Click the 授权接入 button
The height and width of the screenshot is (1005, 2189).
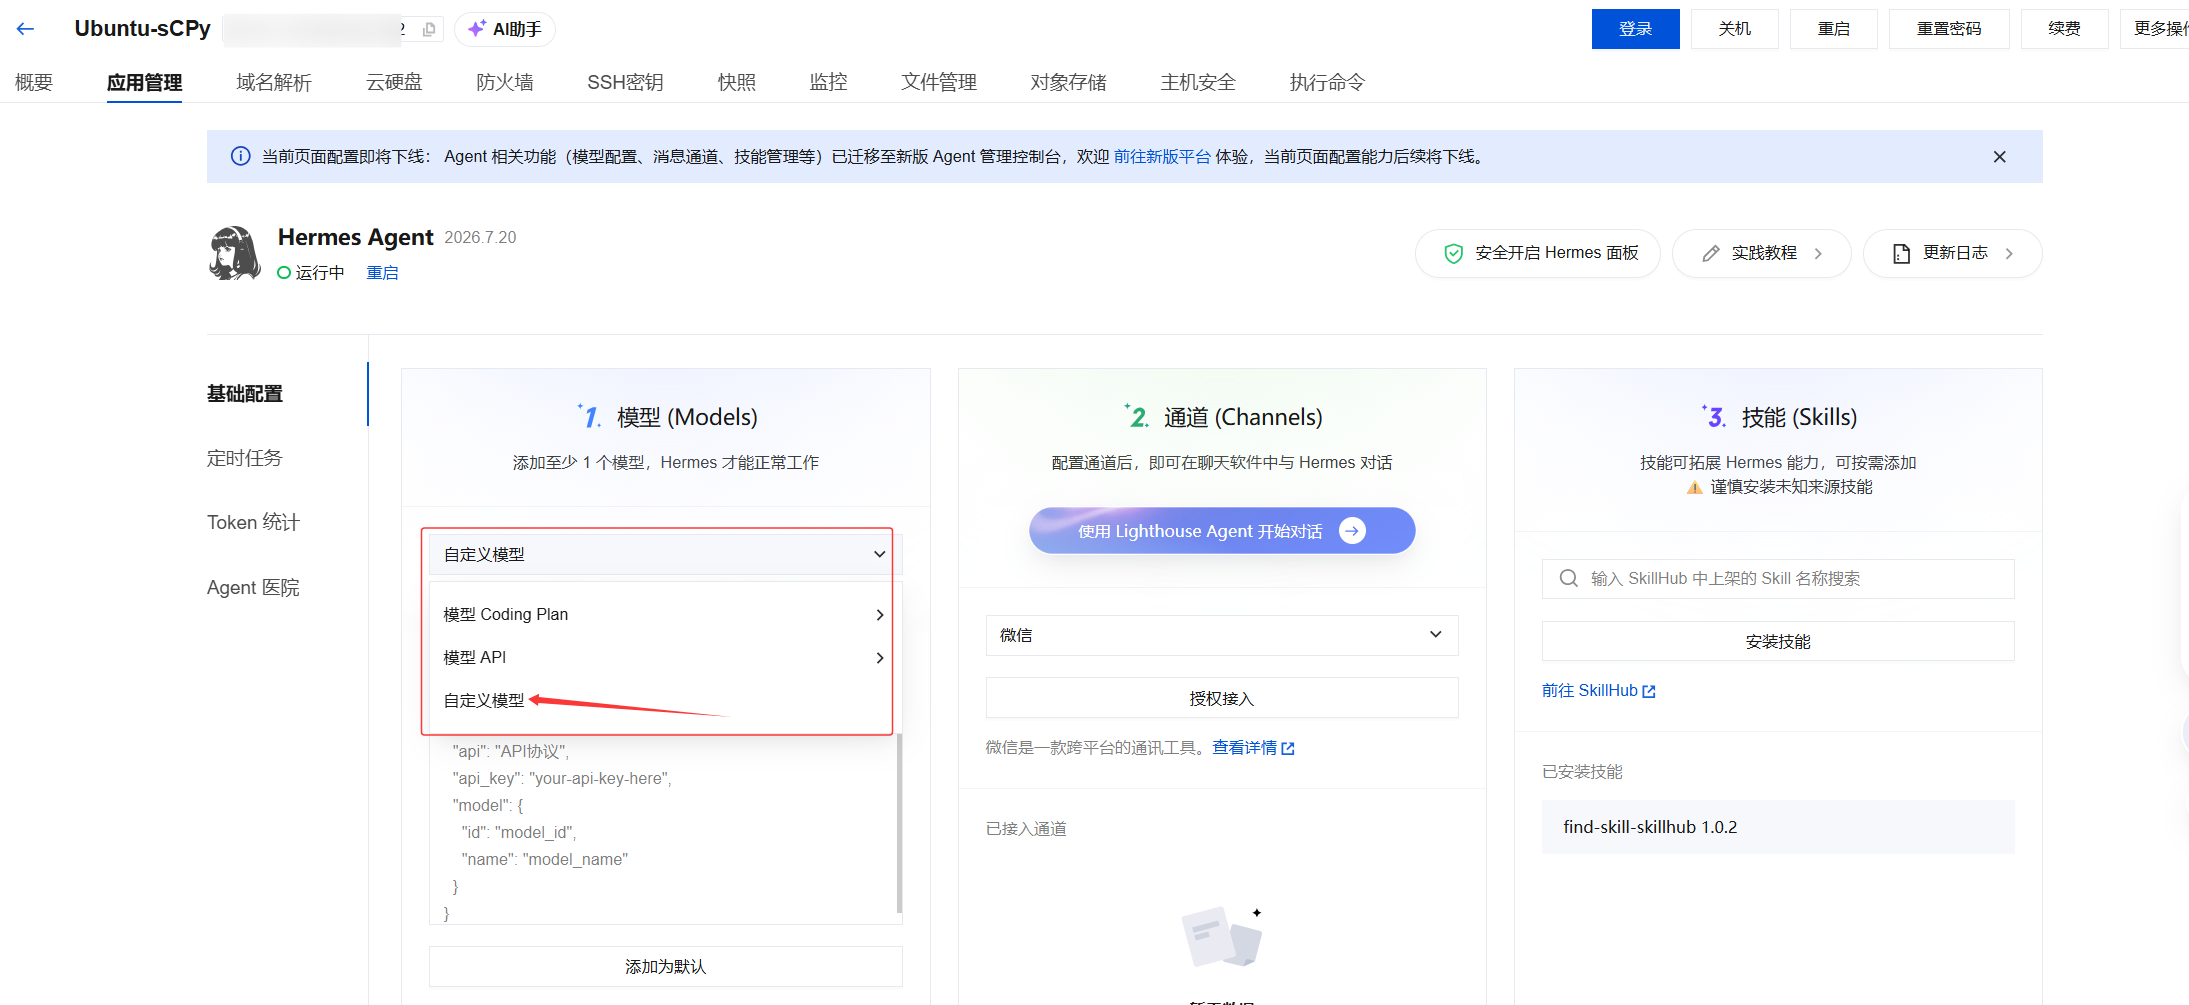1221,698
